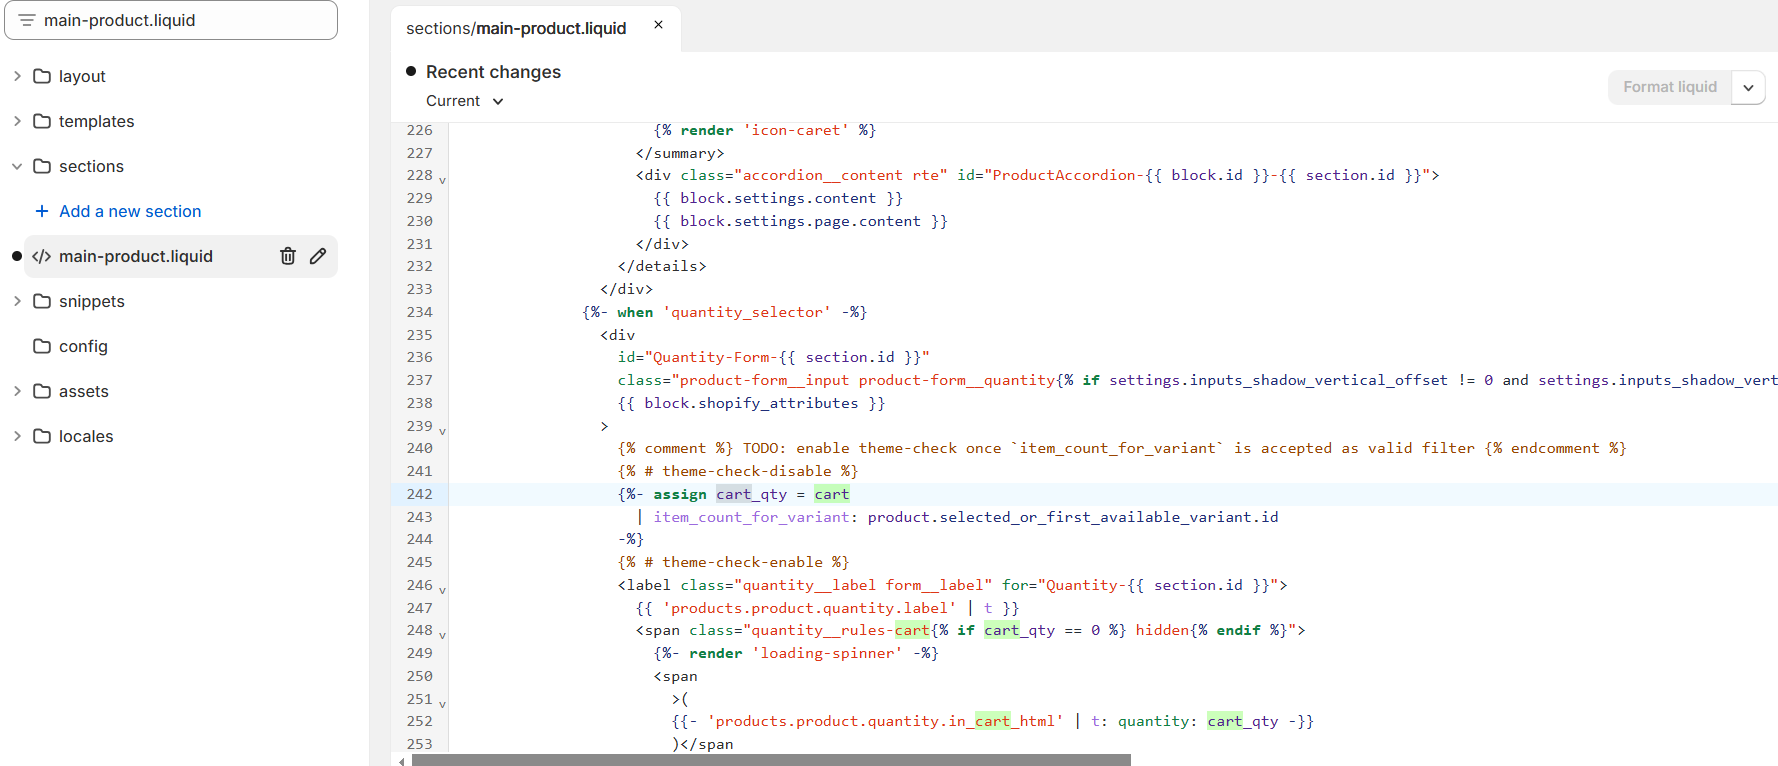This screenshot has height=766, width=1778.
Task: Place cursor on cart_qty in line 242
Action: point(751,494)
